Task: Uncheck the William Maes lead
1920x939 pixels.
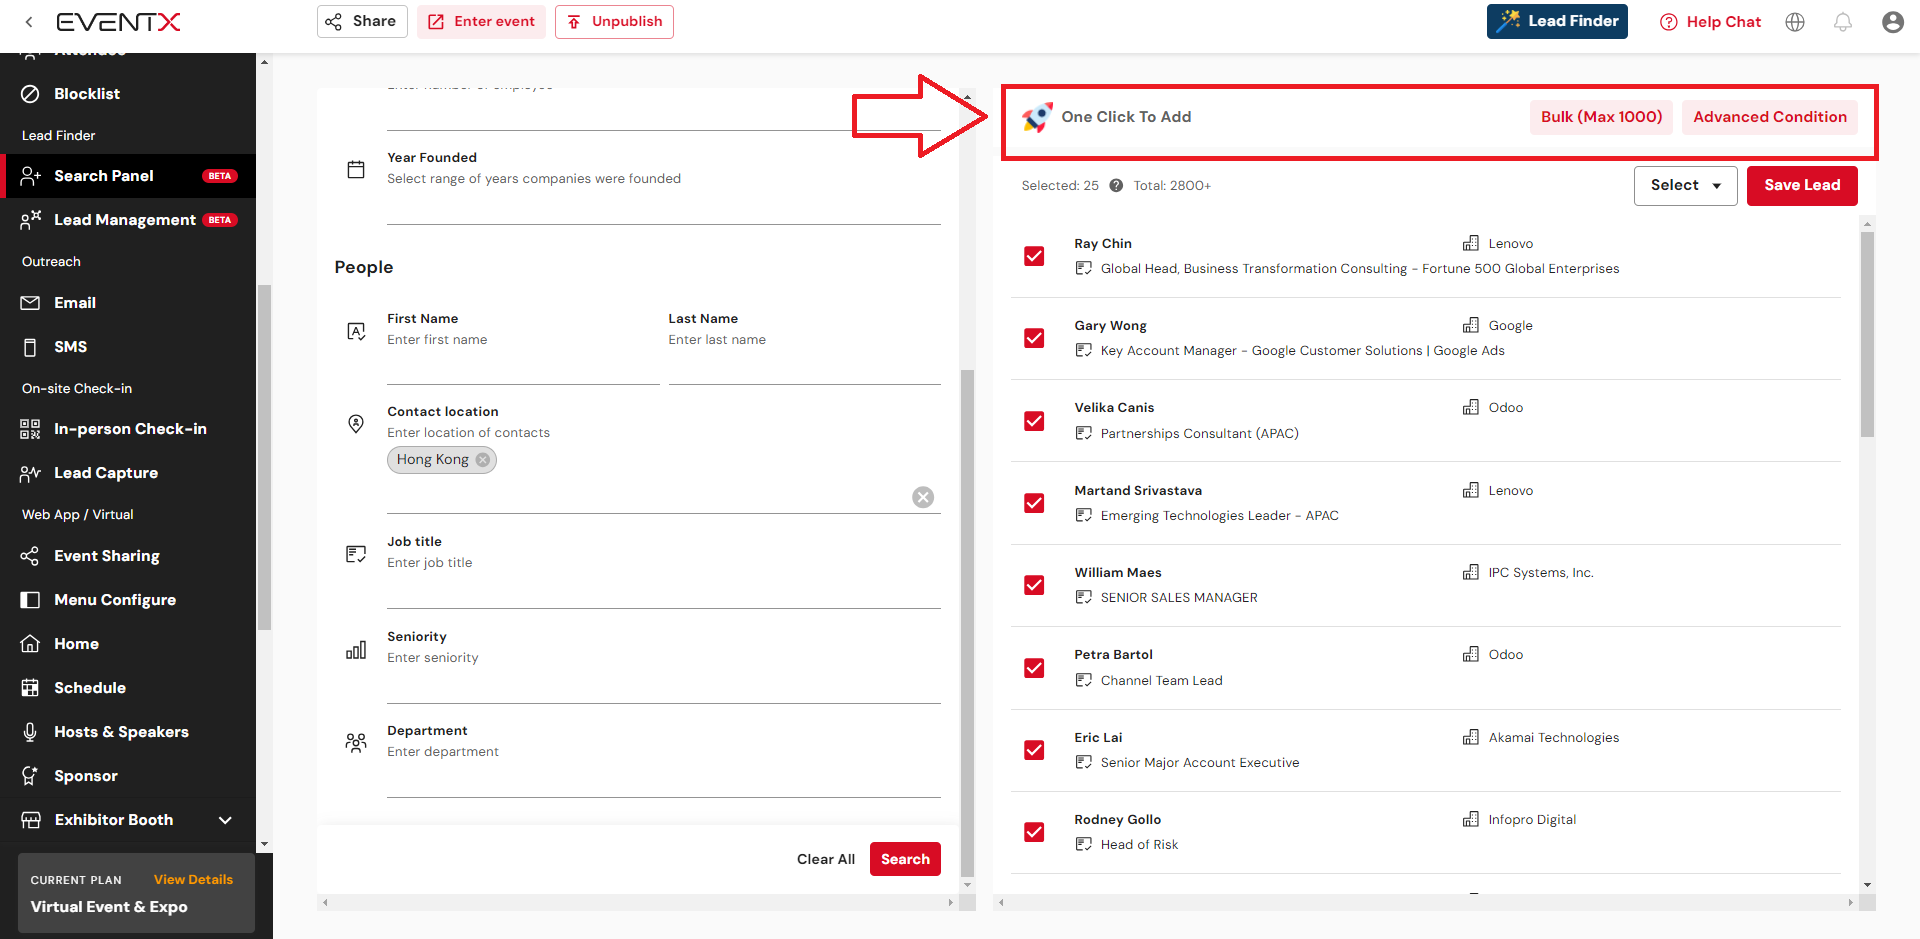Action: coord(1034,585)
